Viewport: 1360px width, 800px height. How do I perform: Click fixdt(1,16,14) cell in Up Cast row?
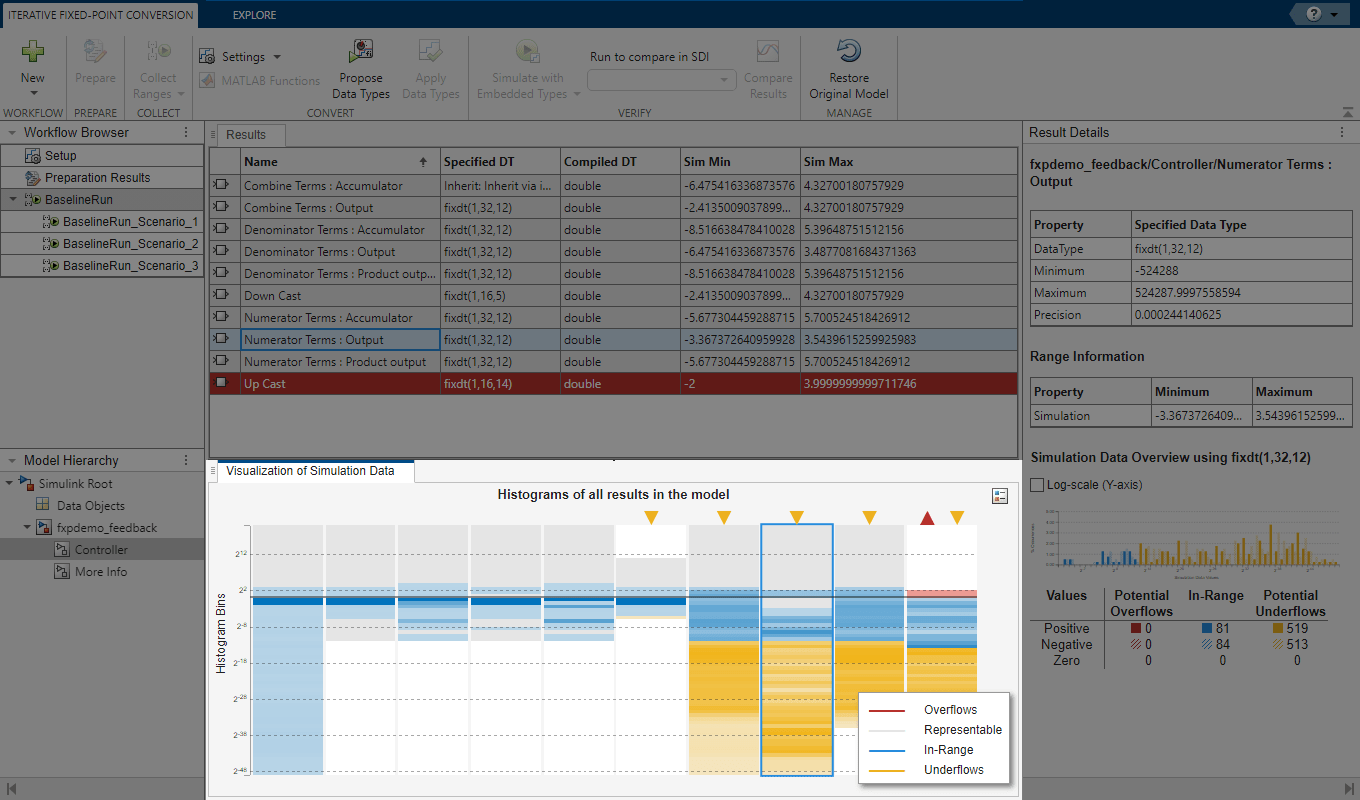click(x=500, y=384)
